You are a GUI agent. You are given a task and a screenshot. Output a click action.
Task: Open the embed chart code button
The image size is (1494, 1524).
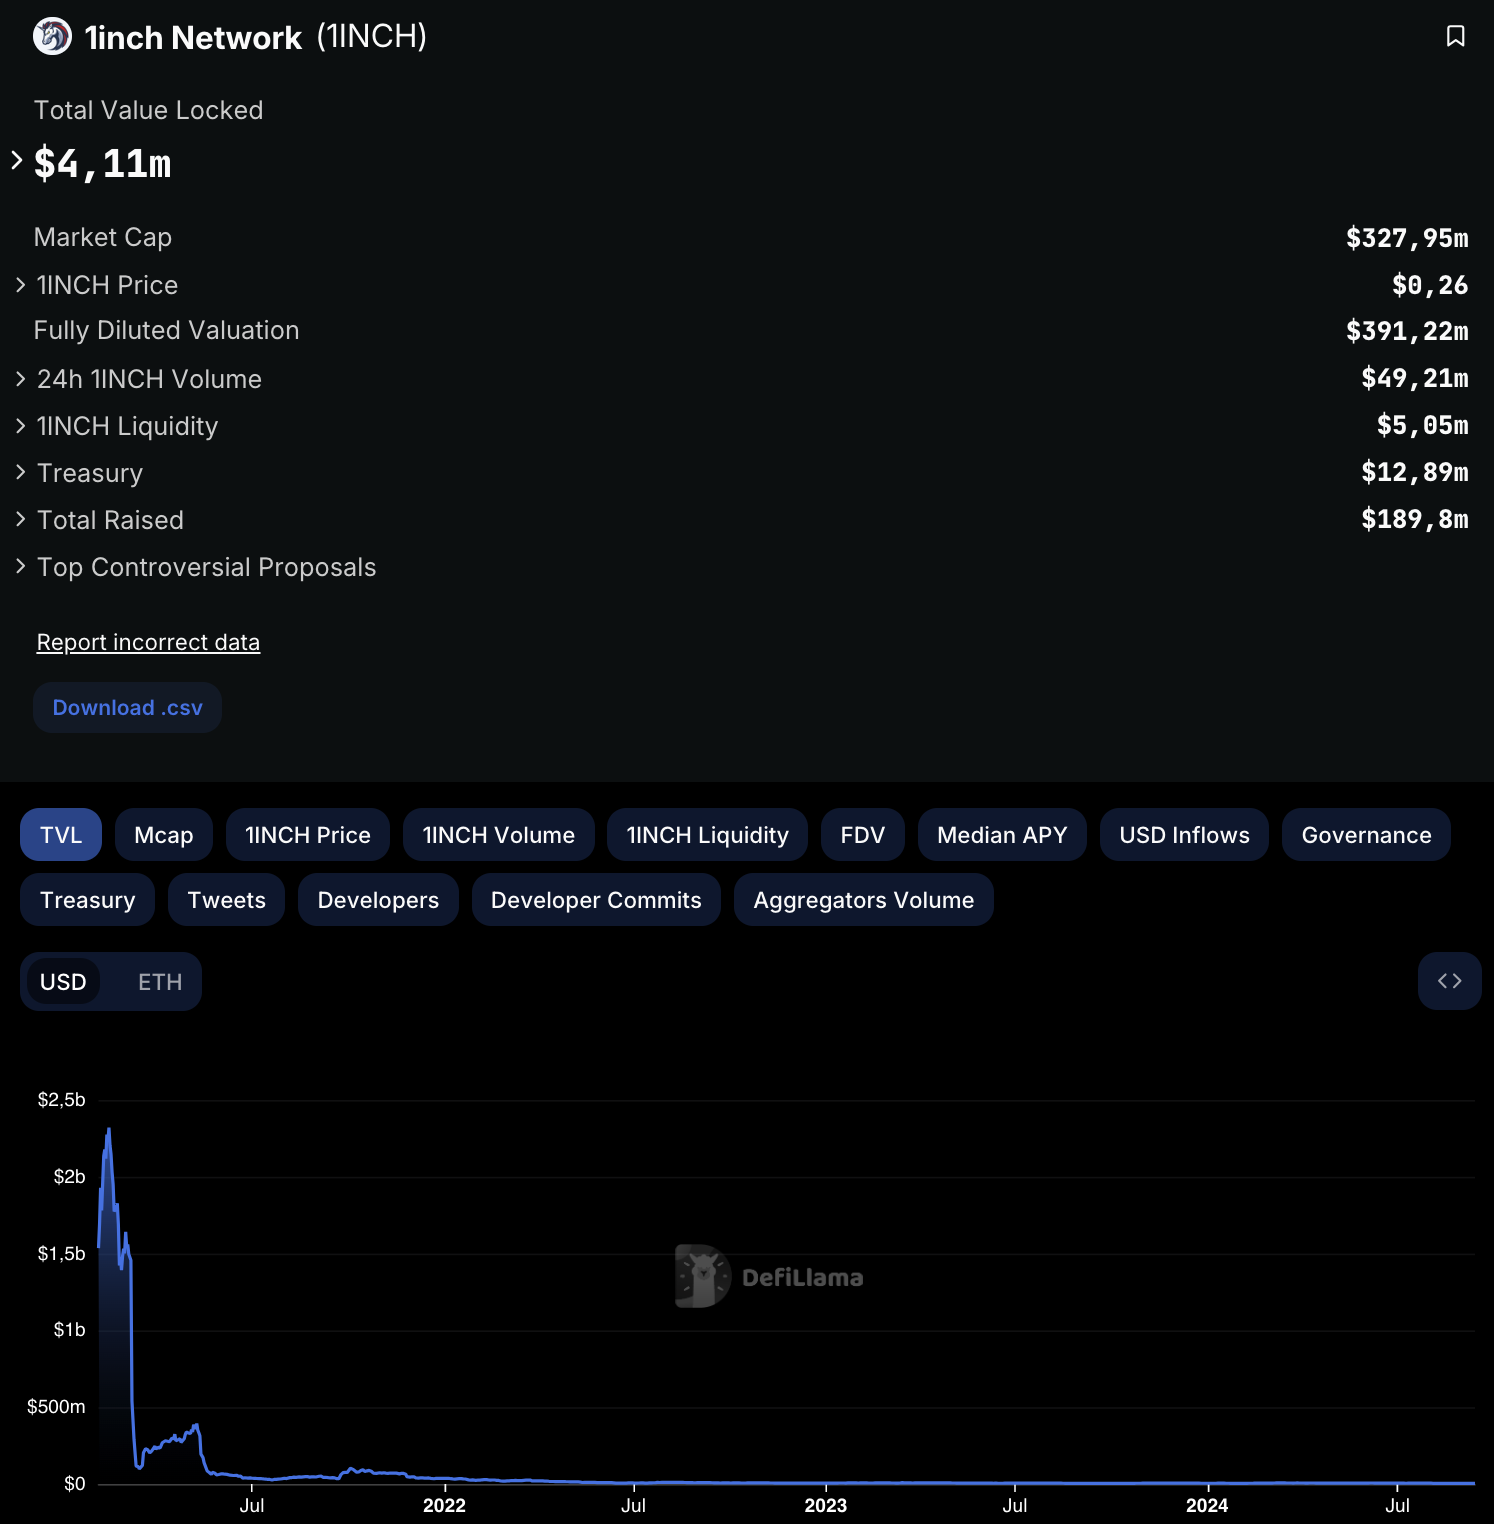(1449, 981)
